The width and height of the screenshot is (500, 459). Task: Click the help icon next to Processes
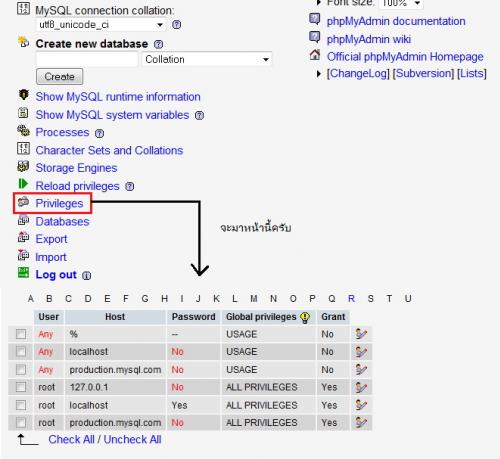100,134
